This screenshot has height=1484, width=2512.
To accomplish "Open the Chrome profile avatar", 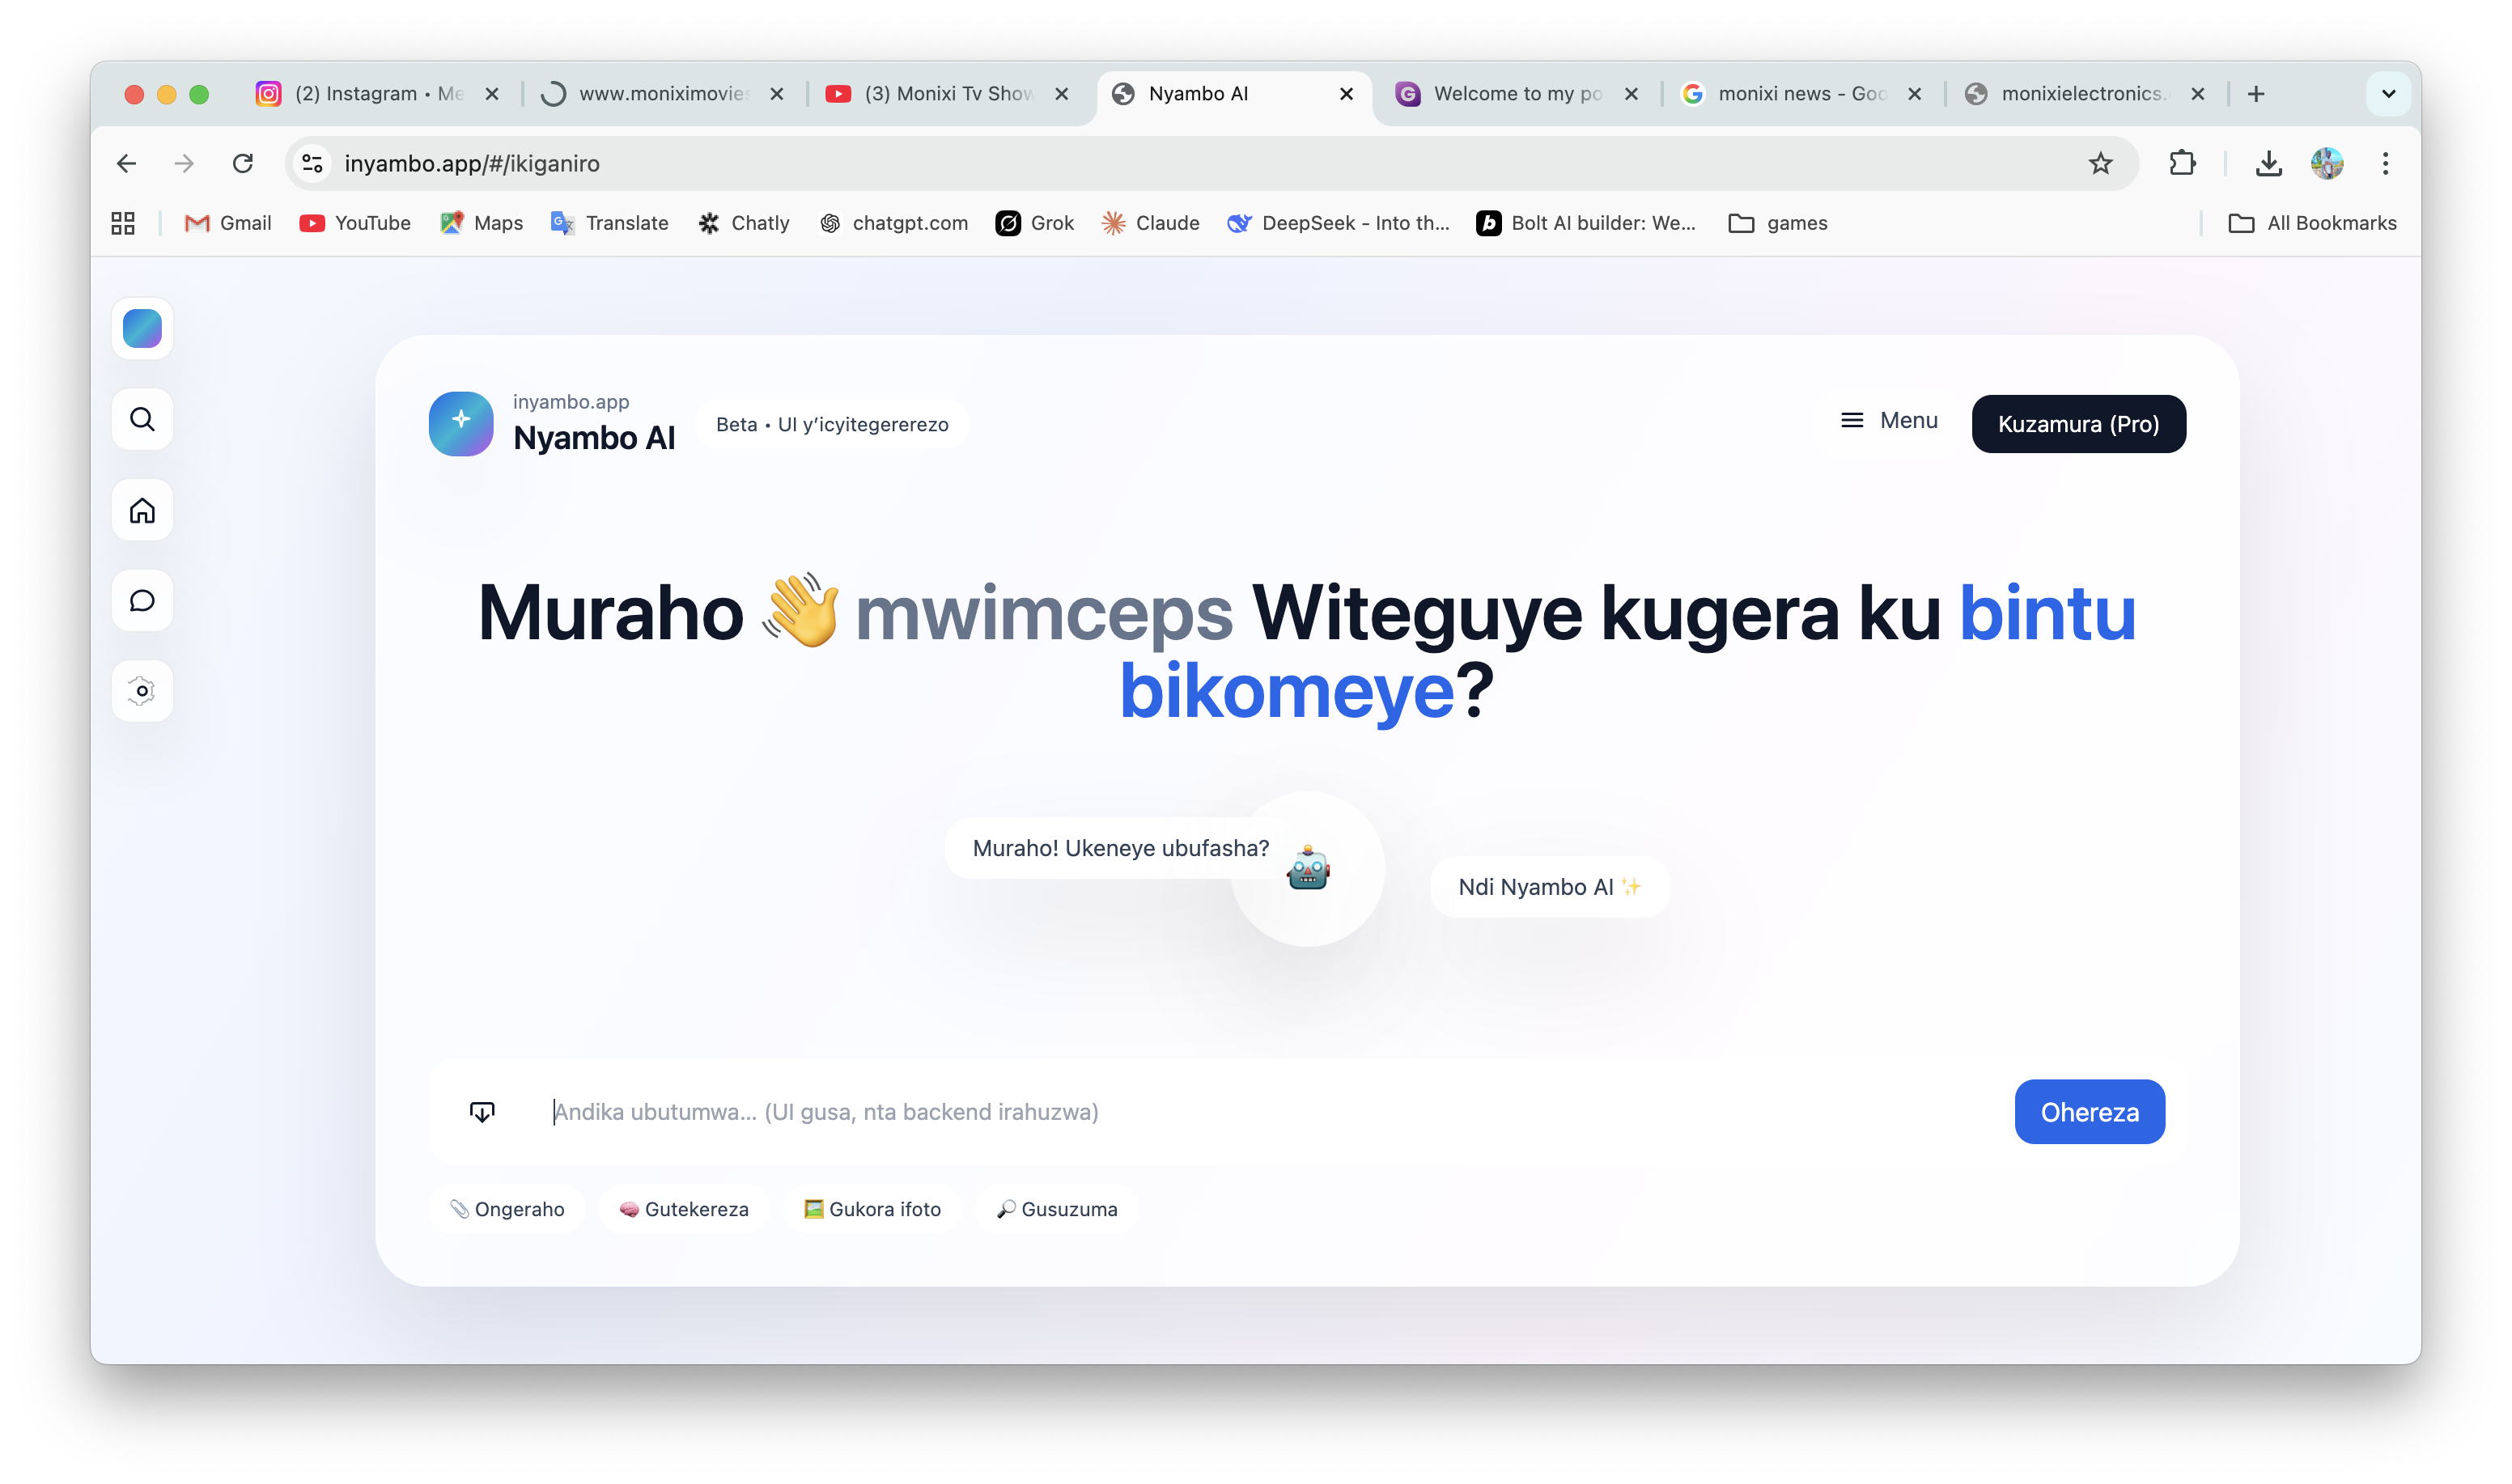I will pos(2327,163).
